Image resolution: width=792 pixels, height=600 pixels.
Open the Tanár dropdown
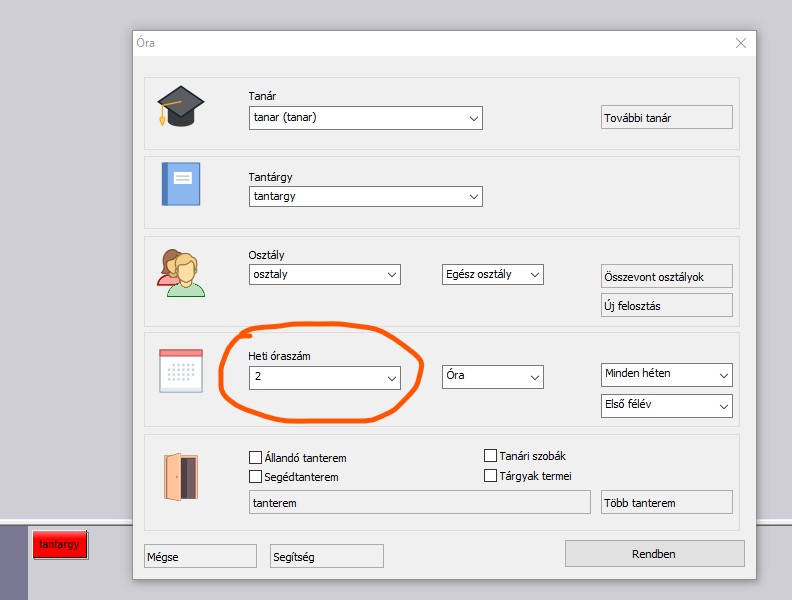(366, 118)
